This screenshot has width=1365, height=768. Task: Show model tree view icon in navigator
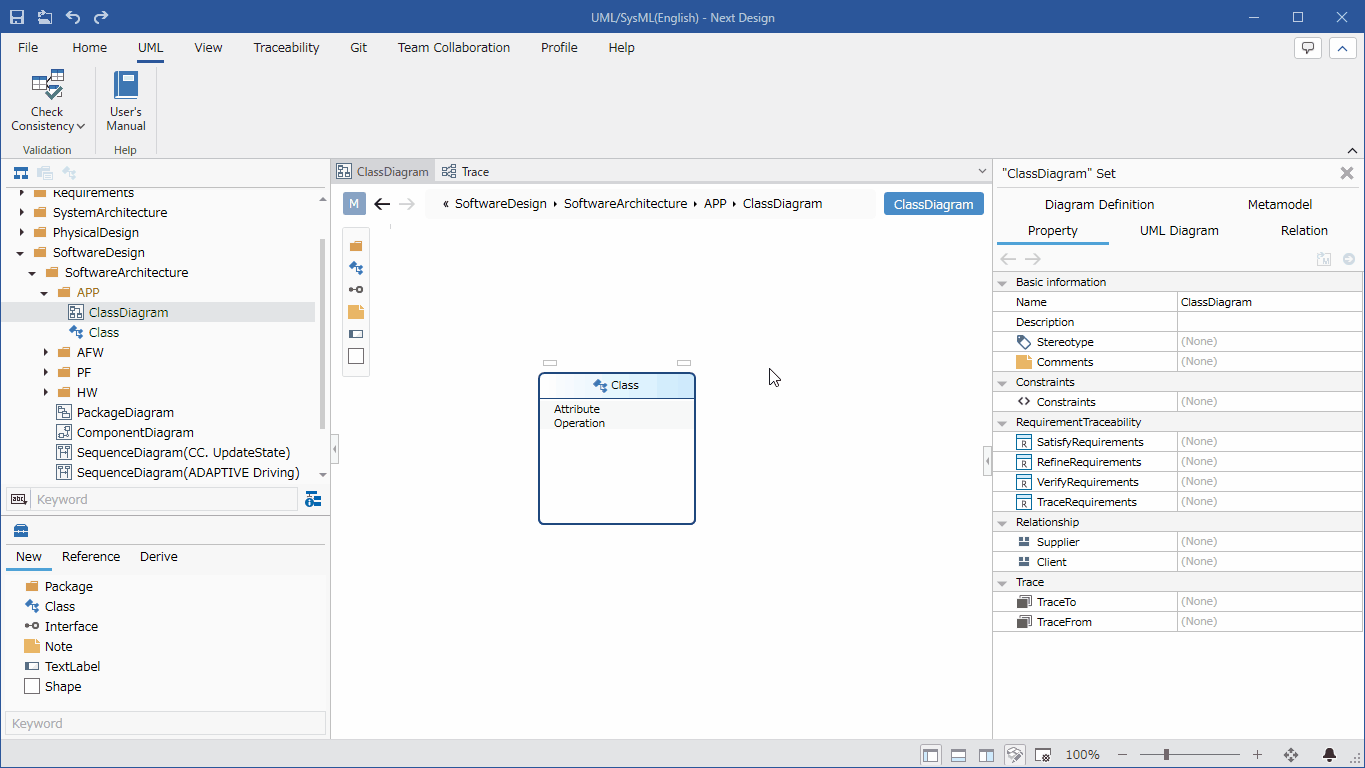point(20,173)
